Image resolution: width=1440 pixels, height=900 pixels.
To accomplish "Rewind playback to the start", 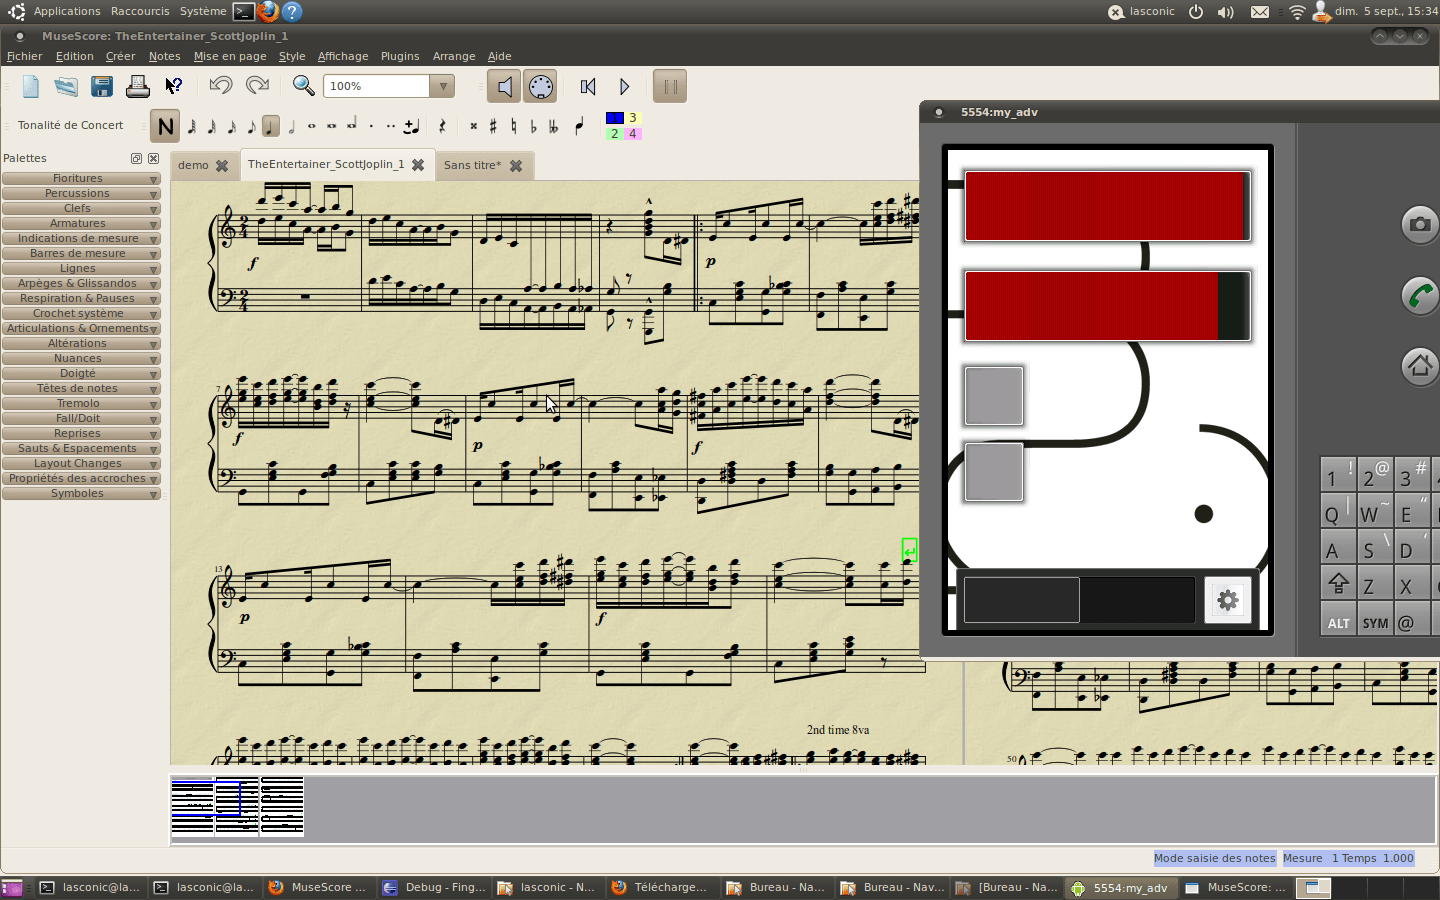I will tap(588, 87).
